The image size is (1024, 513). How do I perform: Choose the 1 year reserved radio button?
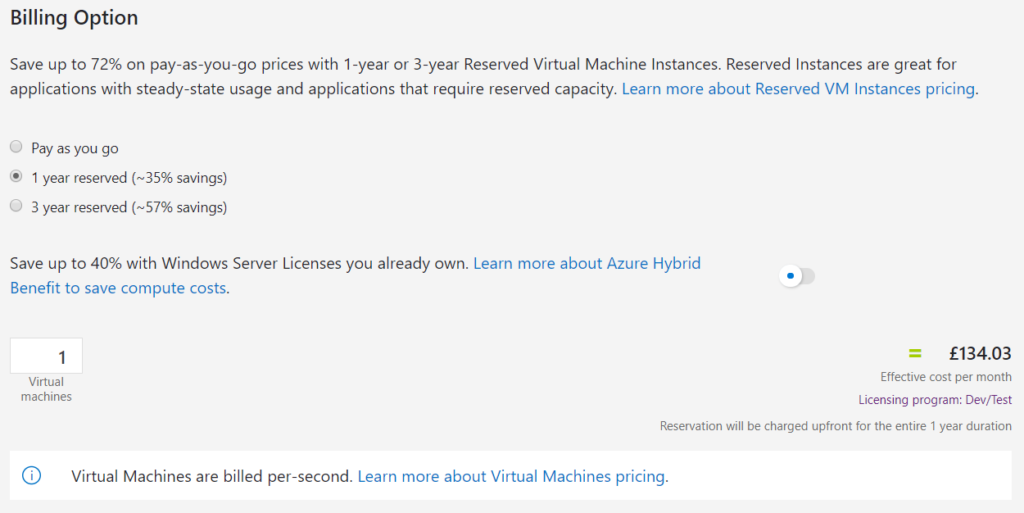pyautogui.click(x=16, y=177)
